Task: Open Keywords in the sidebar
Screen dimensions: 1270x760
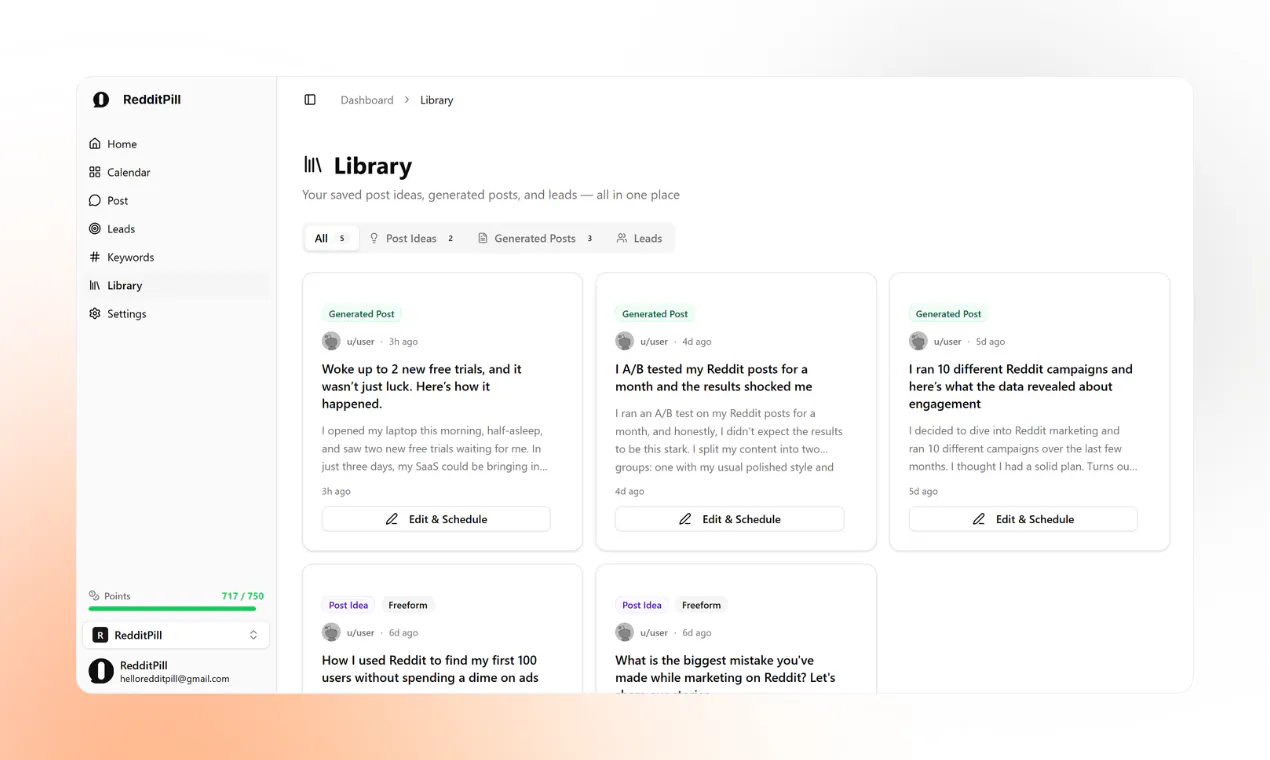Action: click(x=176, y=257)
